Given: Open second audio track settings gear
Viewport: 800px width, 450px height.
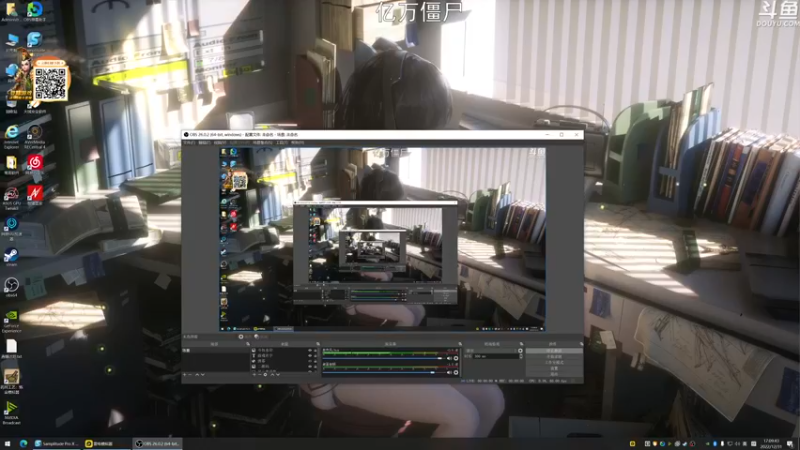Looking at the screenshot, I should click(x=456, y=372).
